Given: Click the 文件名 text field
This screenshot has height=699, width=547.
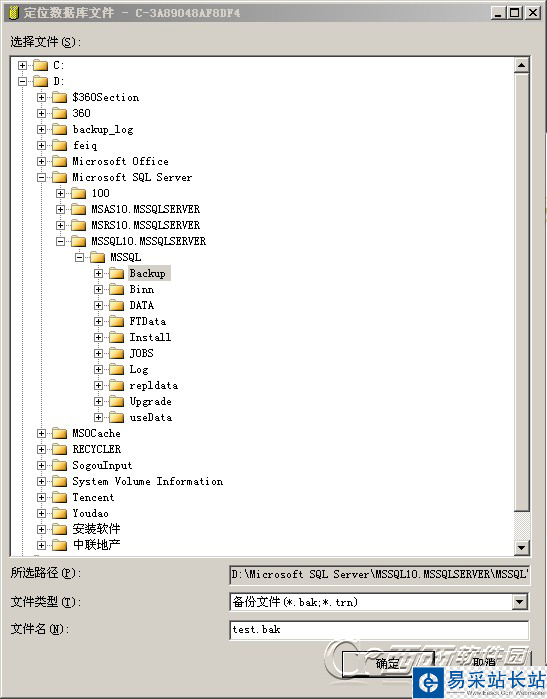Looking at the screenshot, I should point(379,629).
